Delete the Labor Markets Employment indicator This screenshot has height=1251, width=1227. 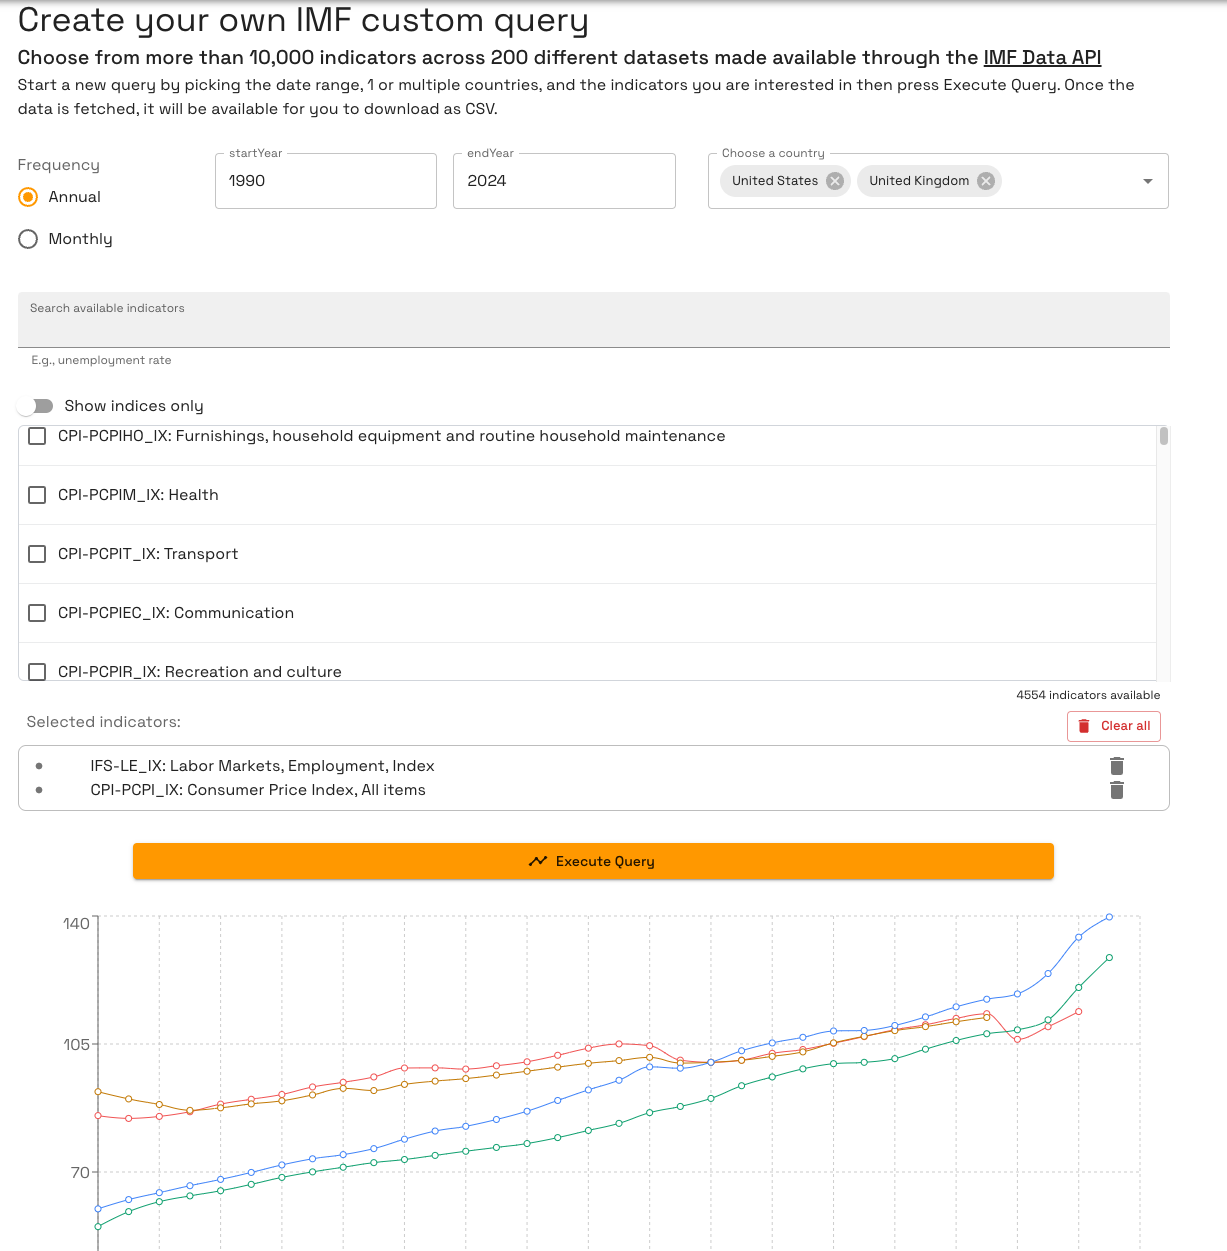1117,766
